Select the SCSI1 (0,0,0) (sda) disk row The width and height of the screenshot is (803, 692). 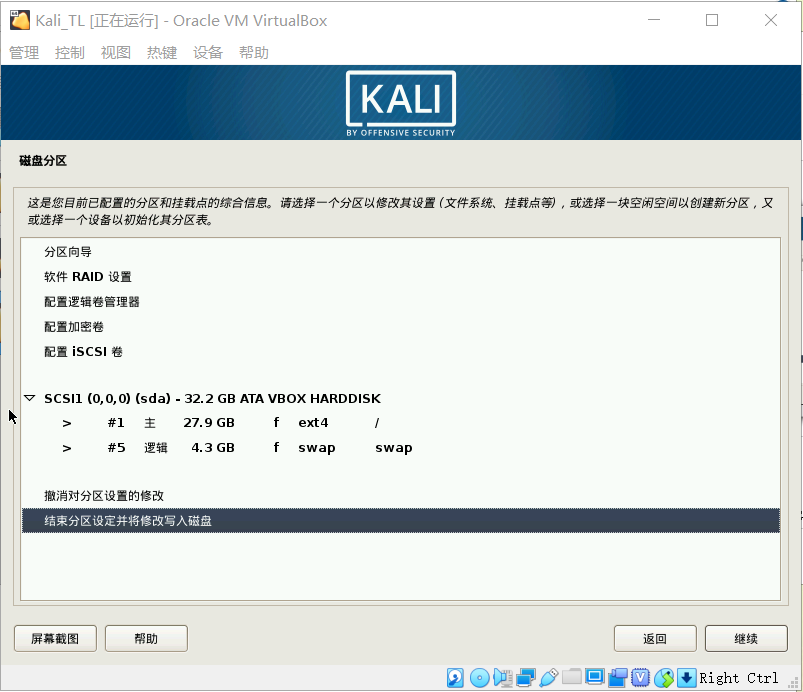pyautogui.click(x=400, y=399)
